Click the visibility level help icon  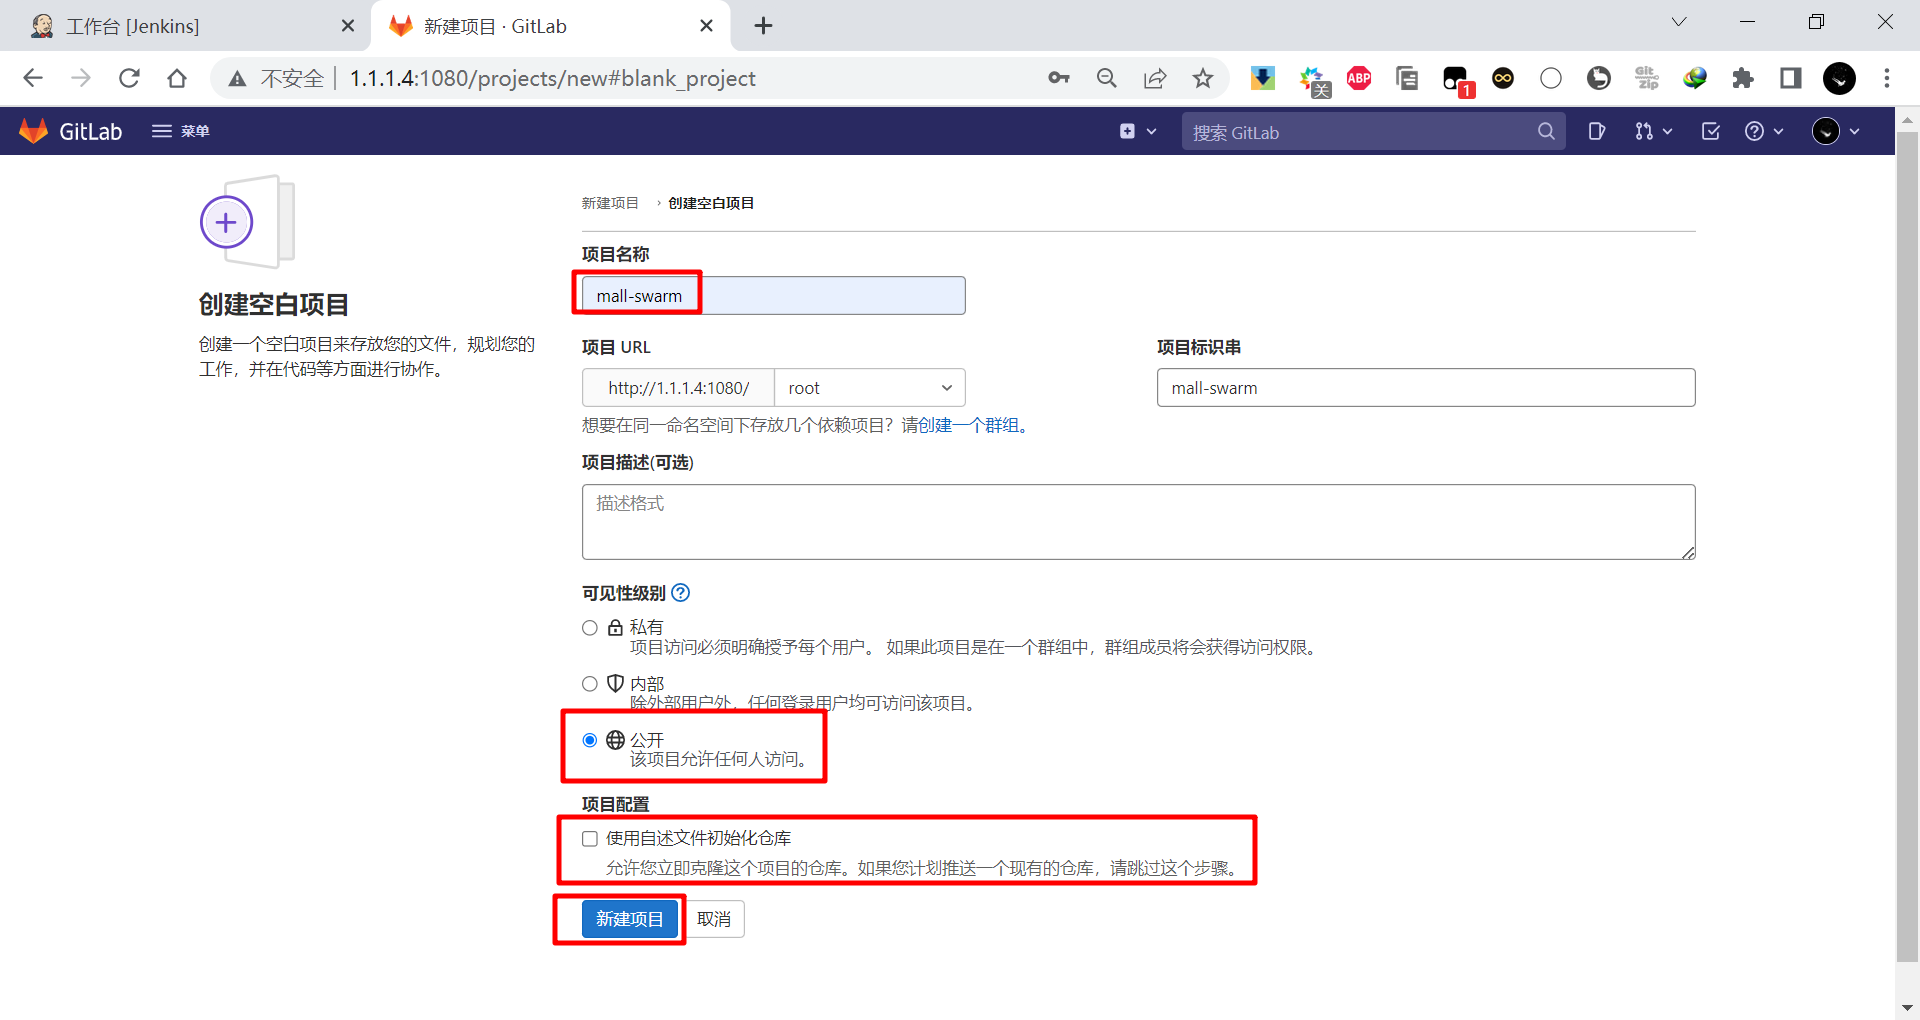pos(681,593)
